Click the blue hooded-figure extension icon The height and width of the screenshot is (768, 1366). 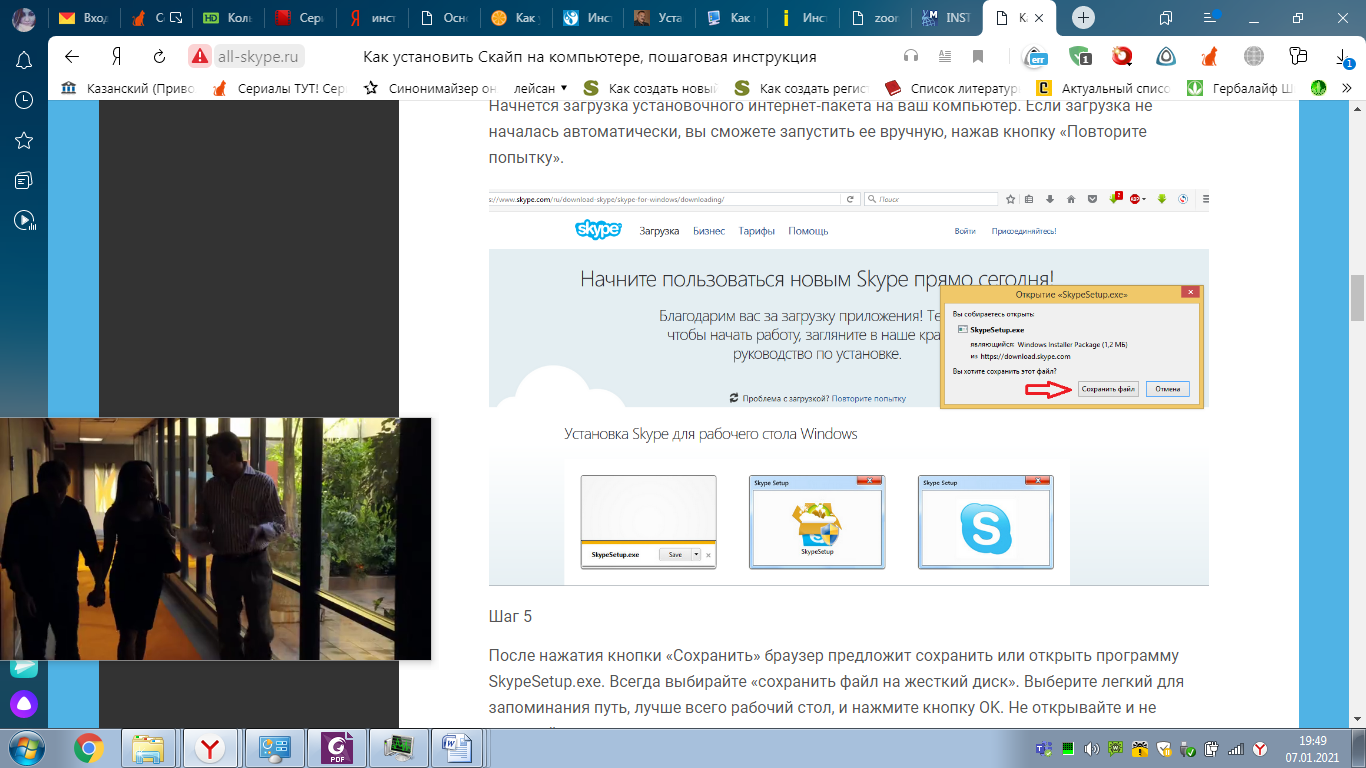pos(1166,56)
